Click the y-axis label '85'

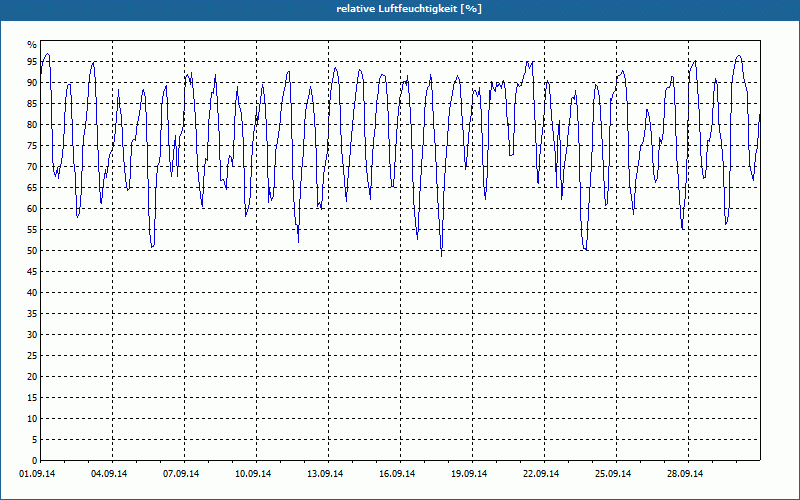(32, 104)
